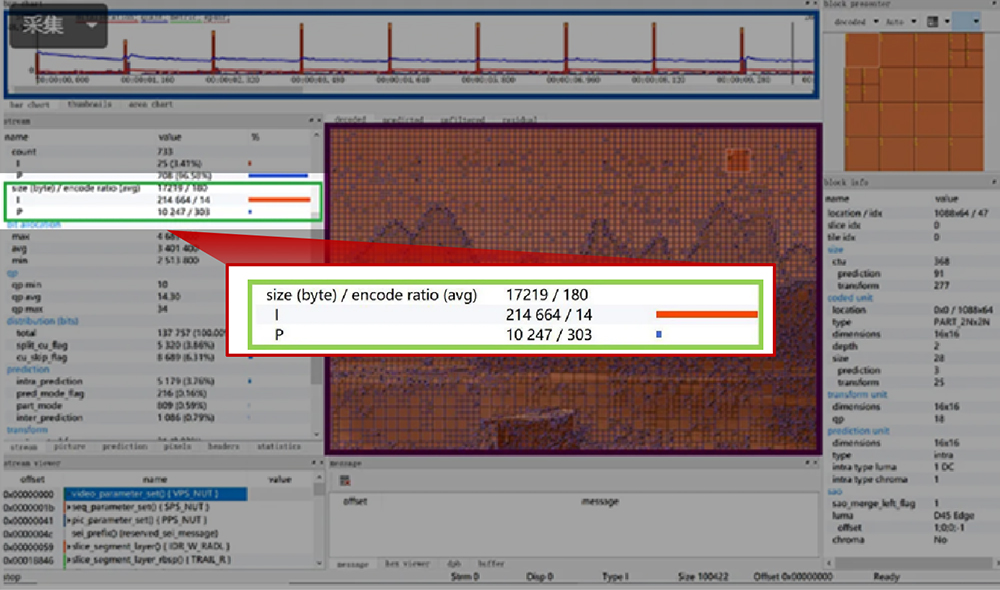Expand the slice_segment_layer() IDR_W_RADL row
Viewport: 1000px width, 590px height.
67,547
